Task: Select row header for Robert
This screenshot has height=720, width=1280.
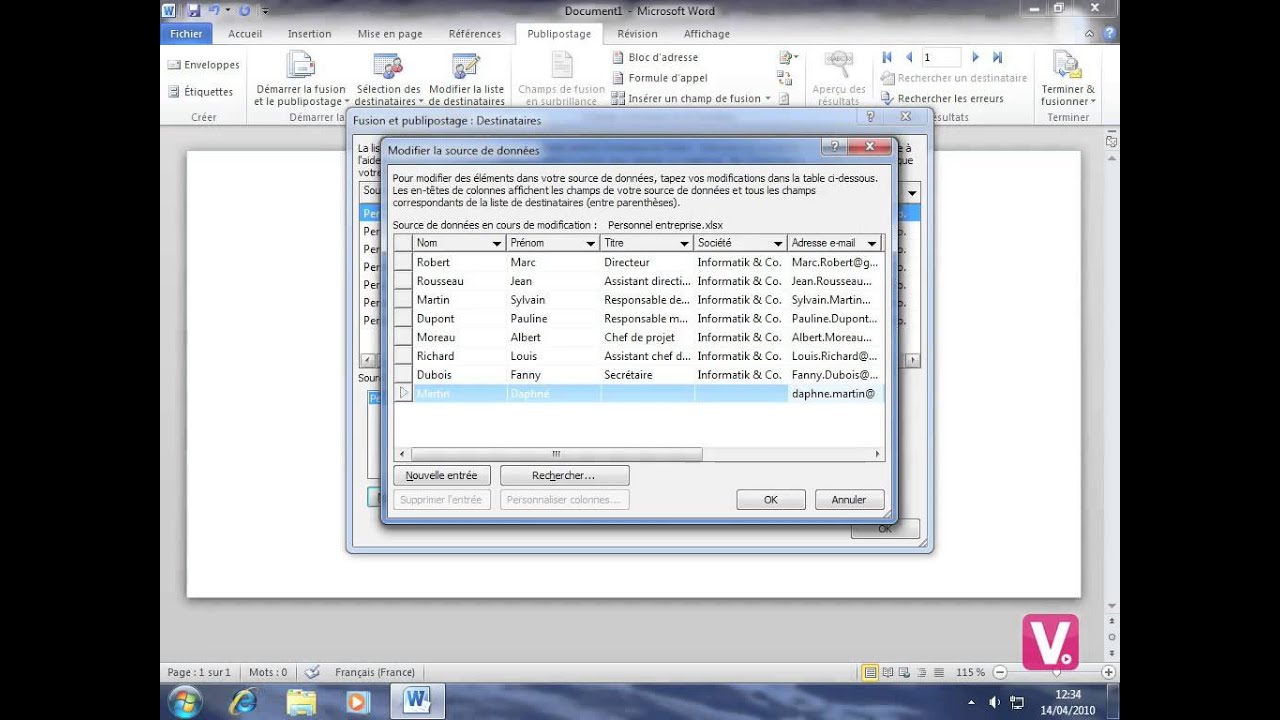Action: 402,262
